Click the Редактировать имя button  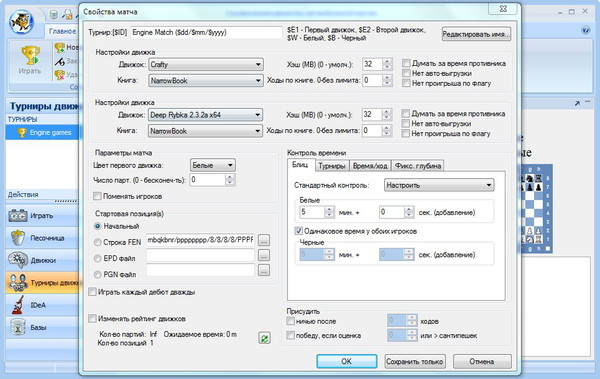point(476,34)
